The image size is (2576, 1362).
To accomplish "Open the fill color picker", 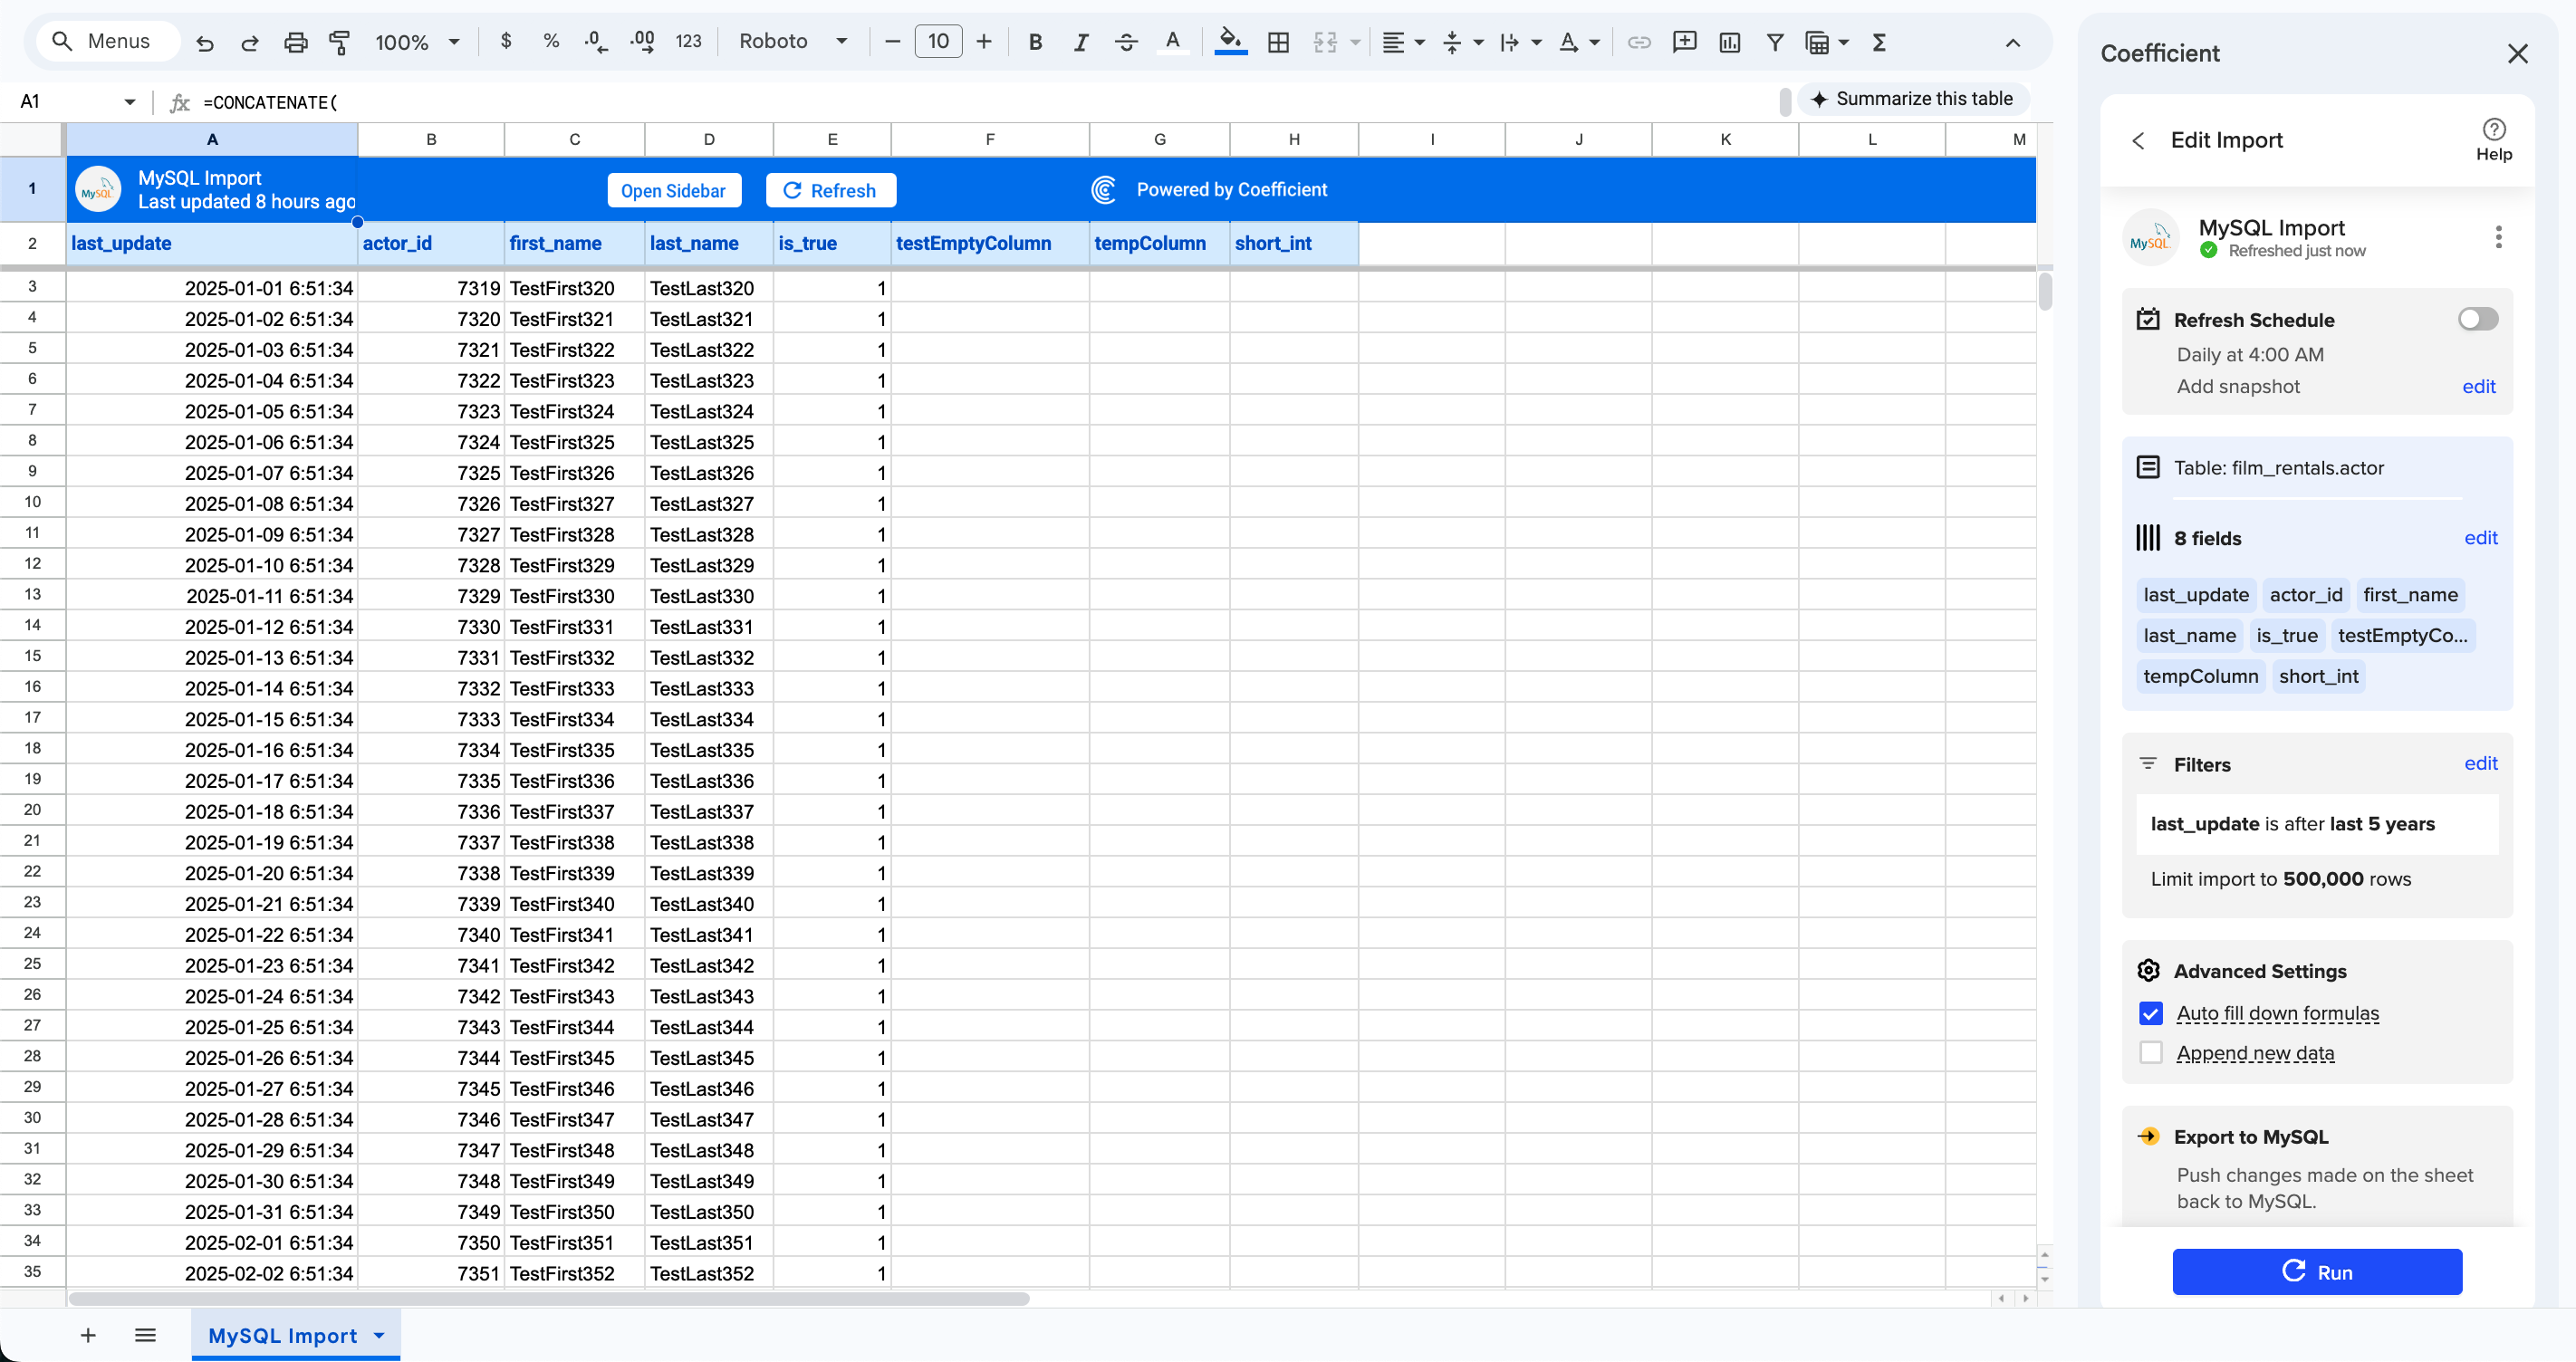I will pos(1230,41).
